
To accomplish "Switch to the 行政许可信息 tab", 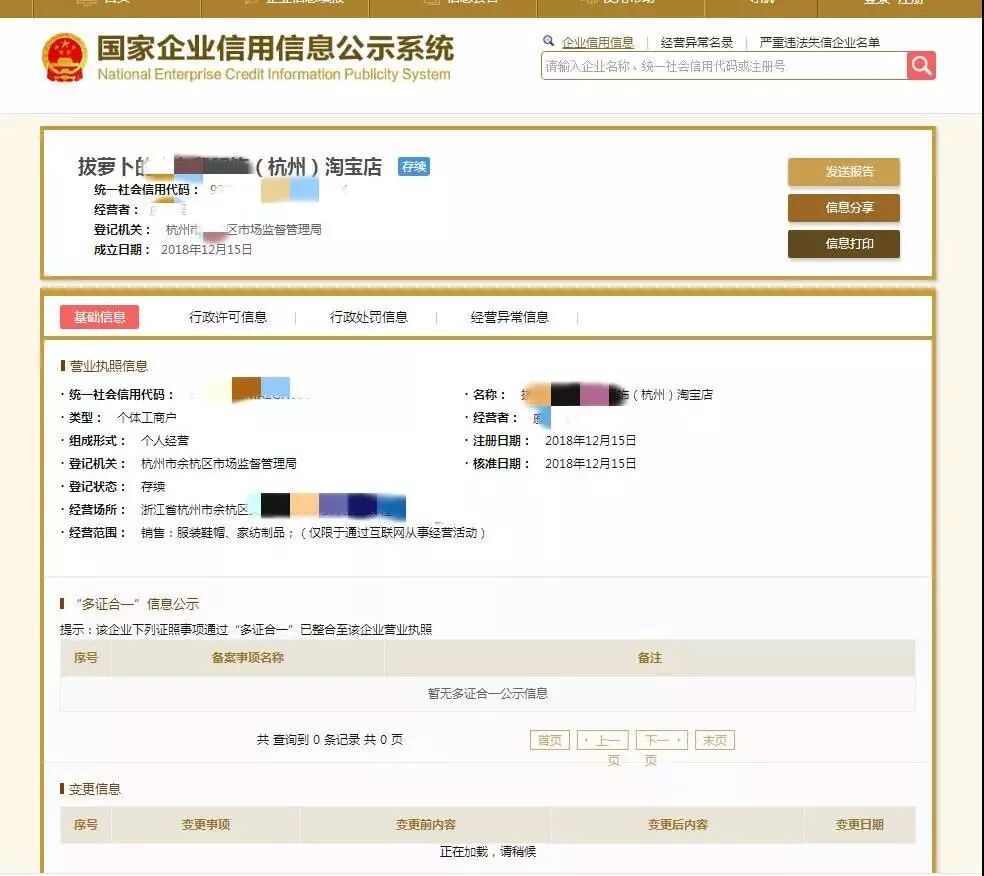I will pos(228,317).
